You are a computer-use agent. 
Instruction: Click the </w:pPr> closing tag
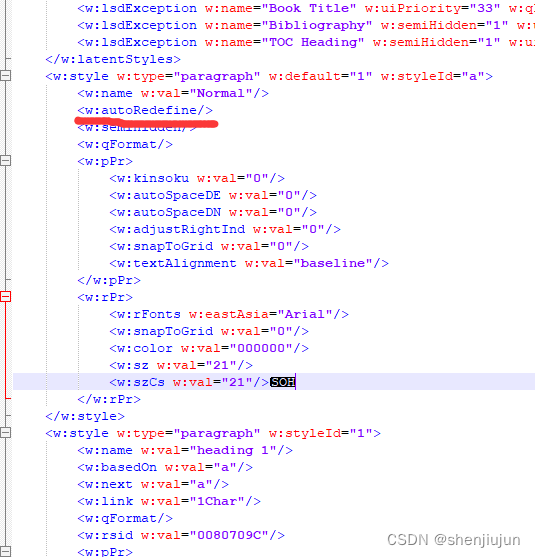click(x=109, y=280)
